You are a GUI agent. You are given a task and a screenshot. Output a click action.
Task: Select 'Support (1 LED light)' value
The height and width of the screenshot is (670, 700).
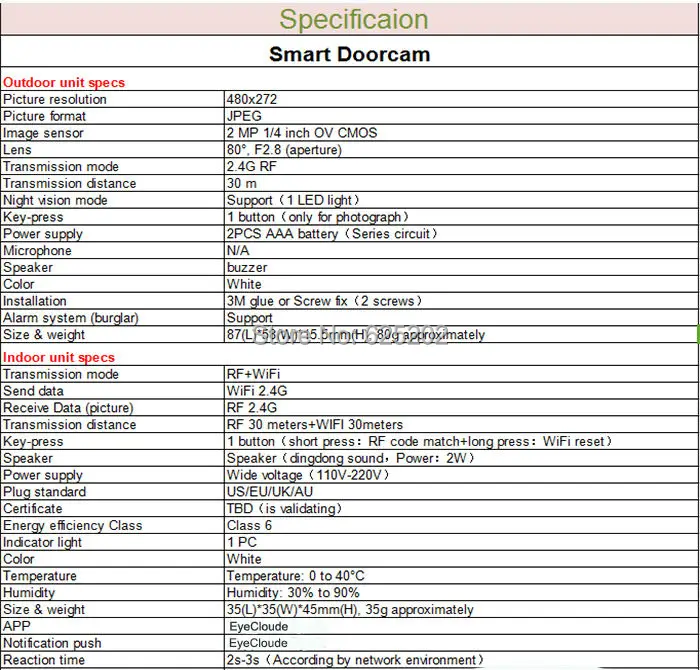coord(293,200)
